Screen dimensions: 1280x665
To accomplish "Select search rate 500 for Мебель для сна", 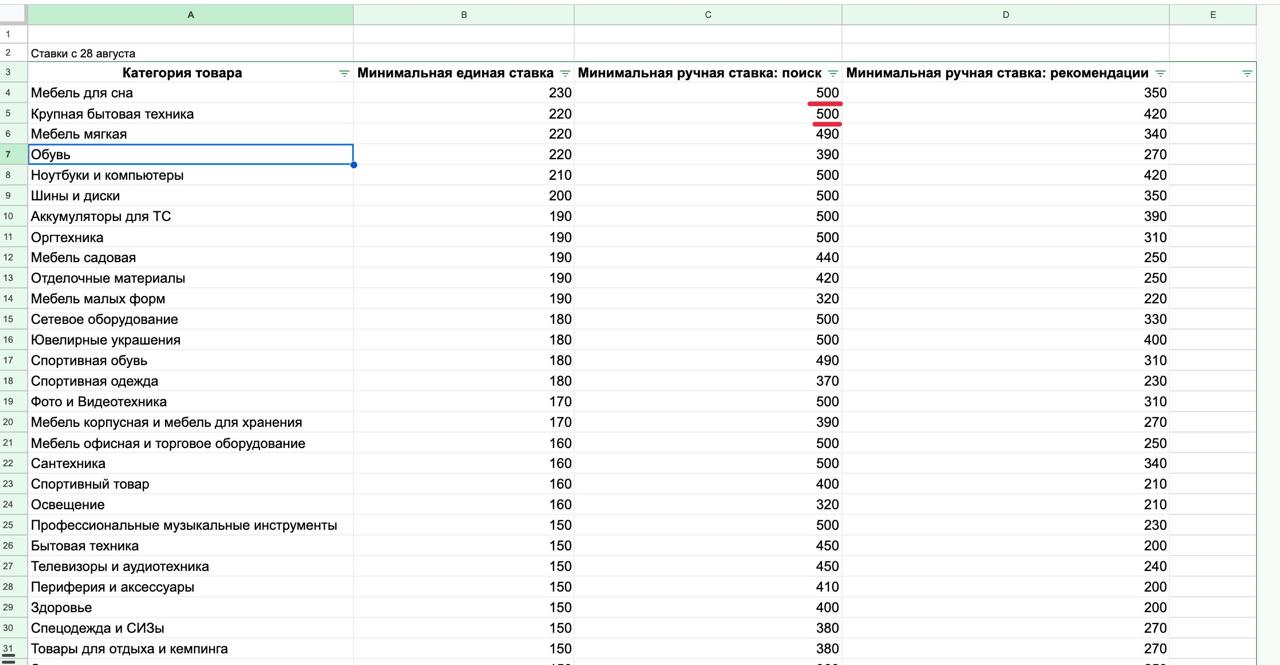I will click(x=708, y=93).
